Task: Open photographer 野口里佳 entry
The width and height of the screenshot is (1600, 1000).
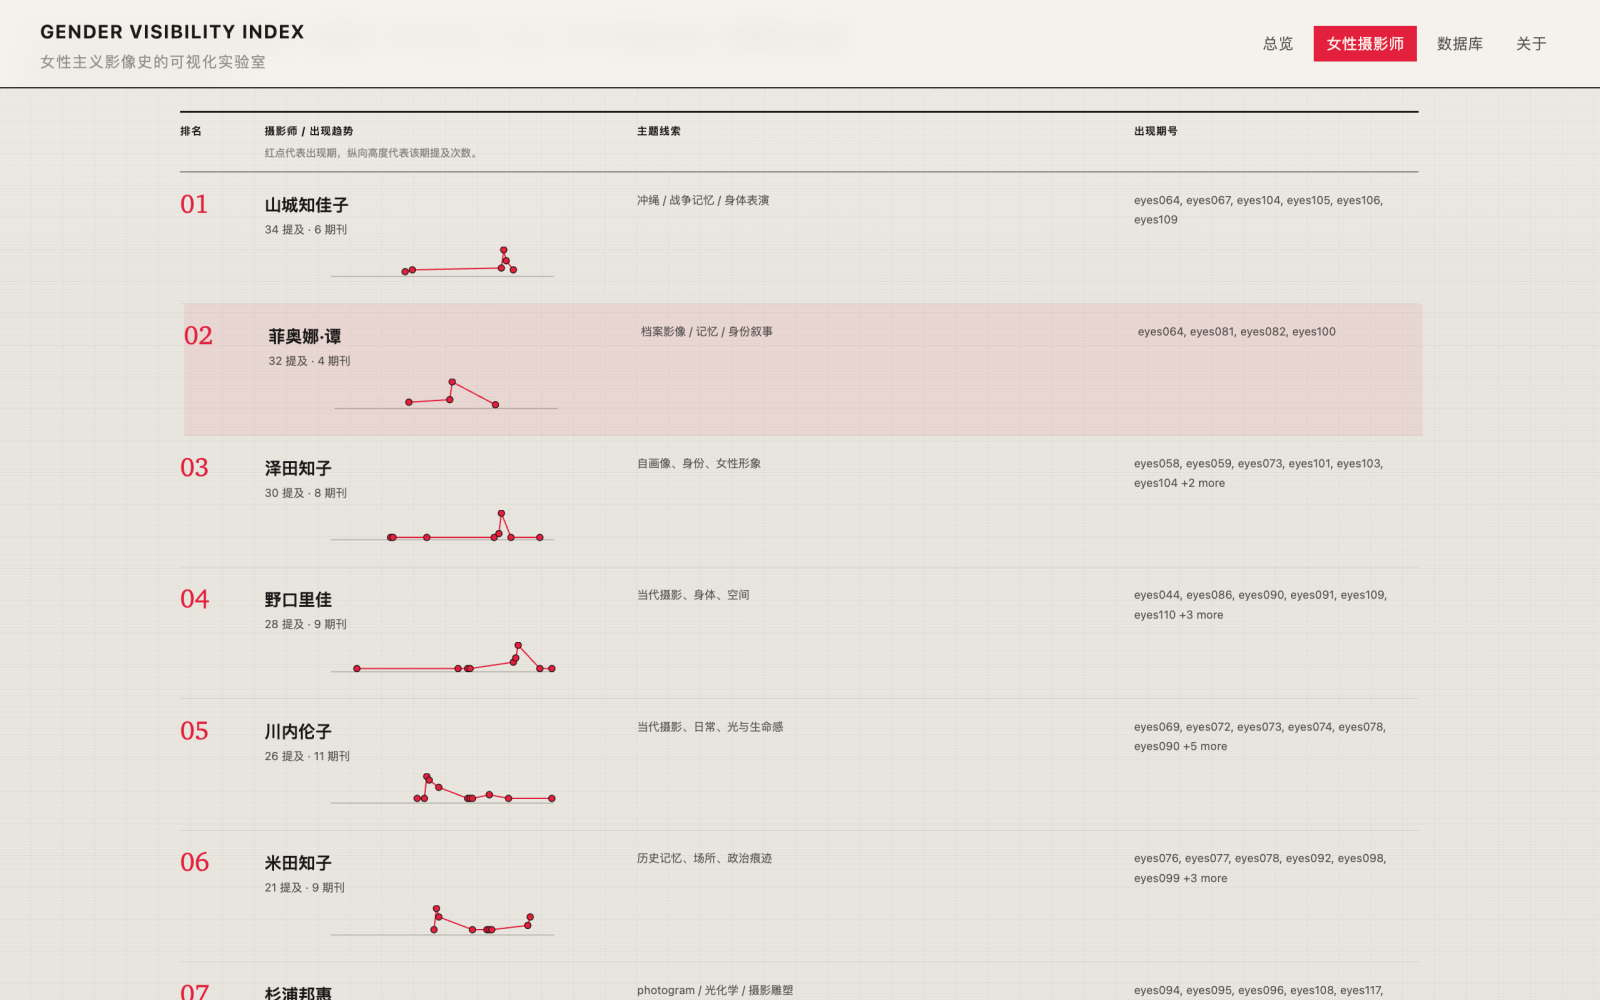Action: 298,600
